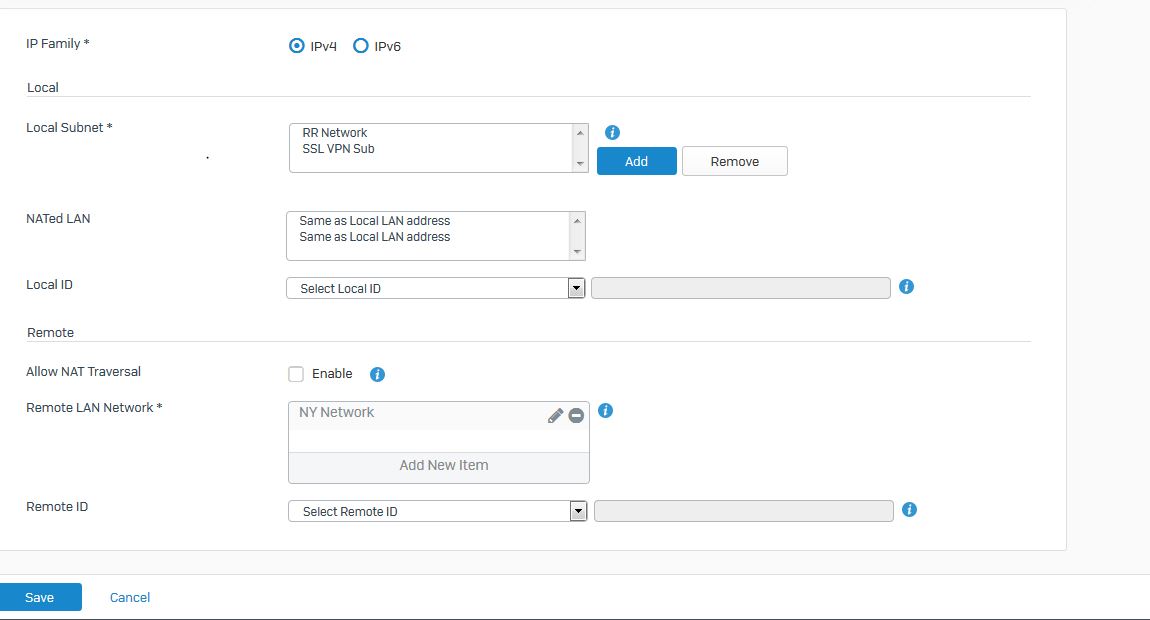The height and width of the screenshot is (620, 1150).
Task: Click Add button for Local Subnet
Action: [636, 161]
